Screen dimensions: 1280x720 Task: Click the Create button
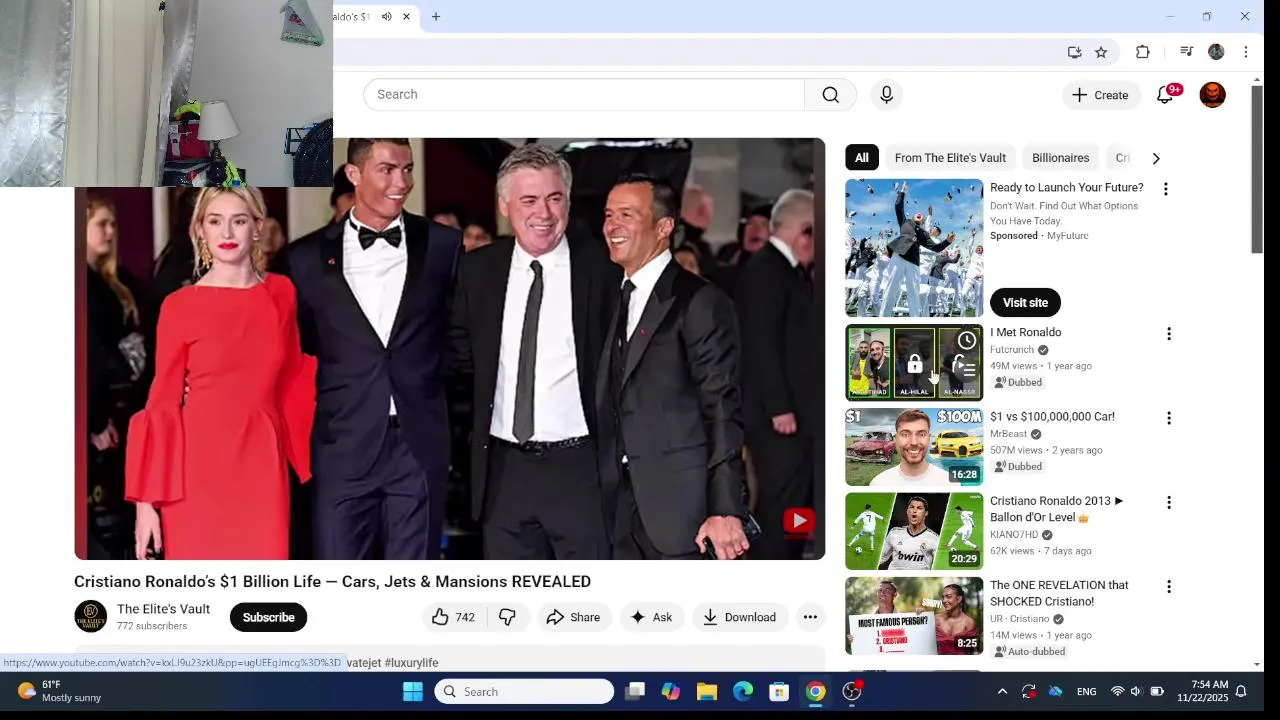pyautogui.click(x=1100, y=95)
